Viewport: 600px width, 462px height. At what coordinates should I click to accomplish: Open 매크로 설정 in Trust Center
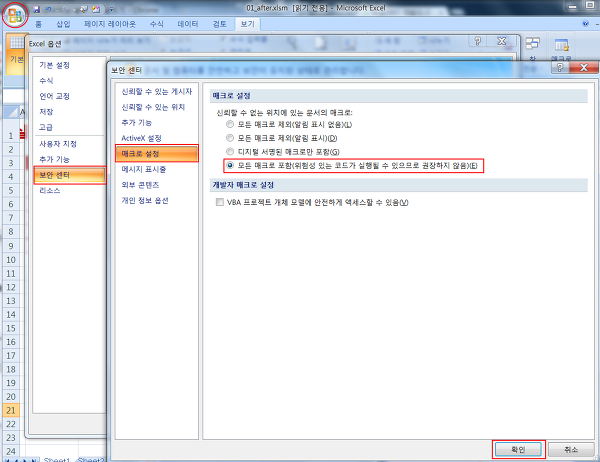(157, 154)
